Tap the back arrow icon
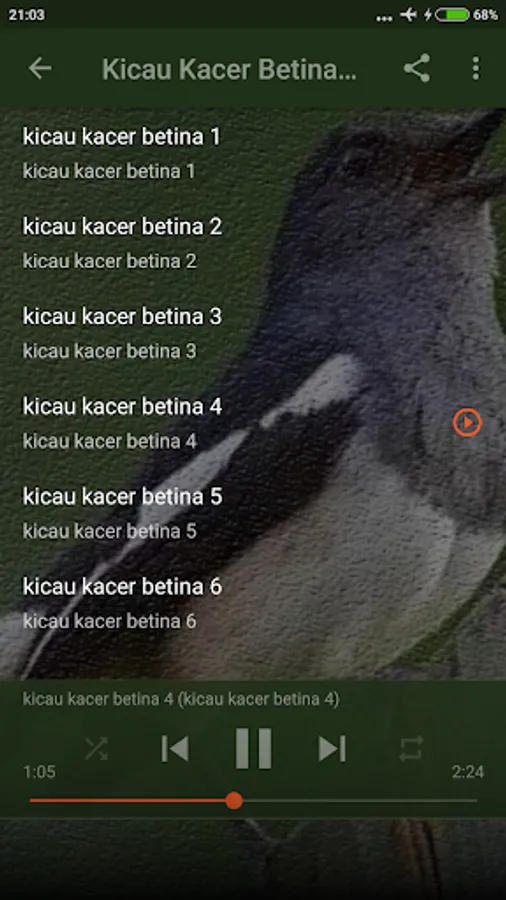This screenshot has width=506, height=900. [40, 68]
